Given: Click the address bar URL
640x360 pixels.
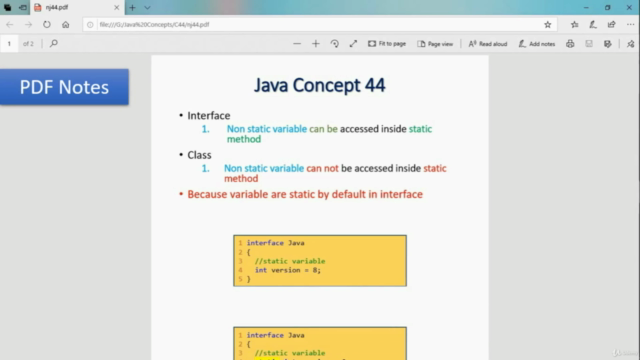Looking at the screenshot, I should tap(154, 24).
